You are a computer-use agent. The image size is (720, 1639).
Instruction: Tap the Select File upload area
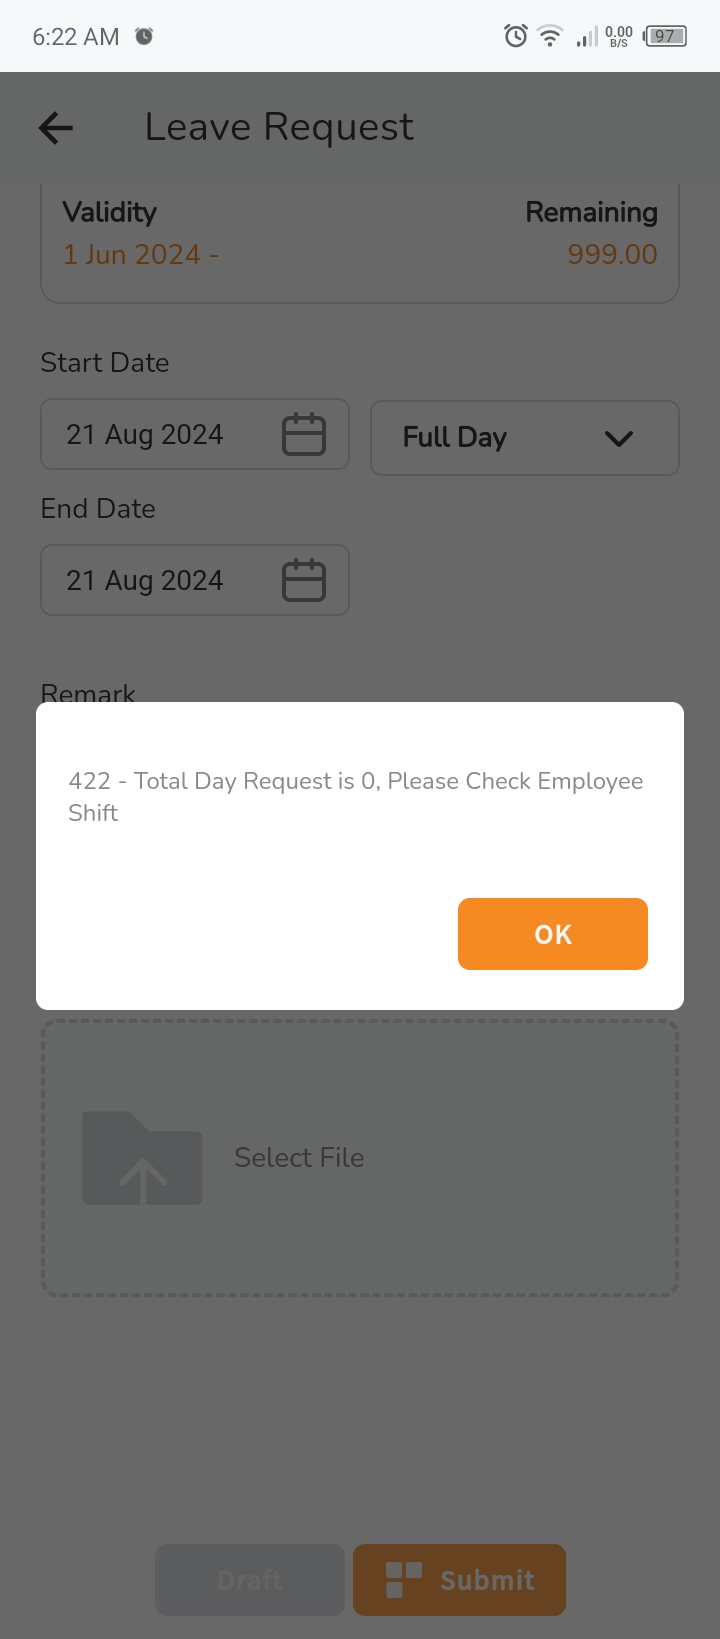(x=360, y=1158)
